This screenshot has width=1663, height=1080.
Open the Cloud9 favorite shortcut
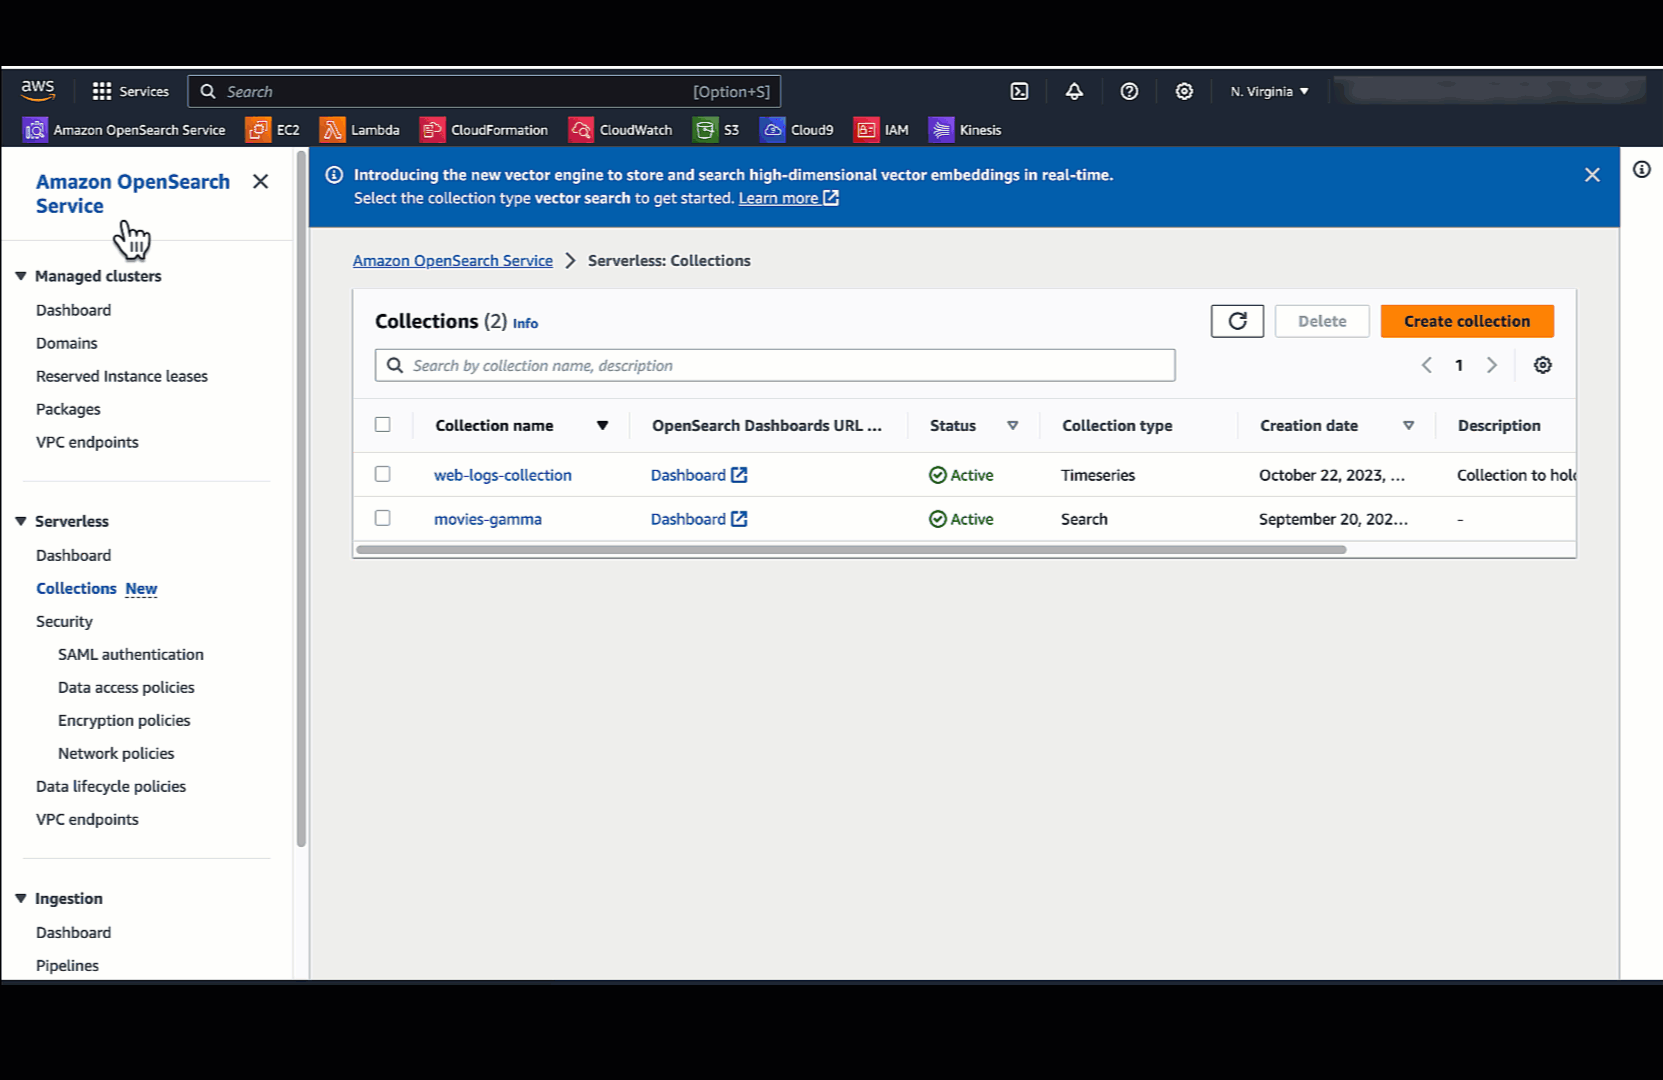coord(797,130)
